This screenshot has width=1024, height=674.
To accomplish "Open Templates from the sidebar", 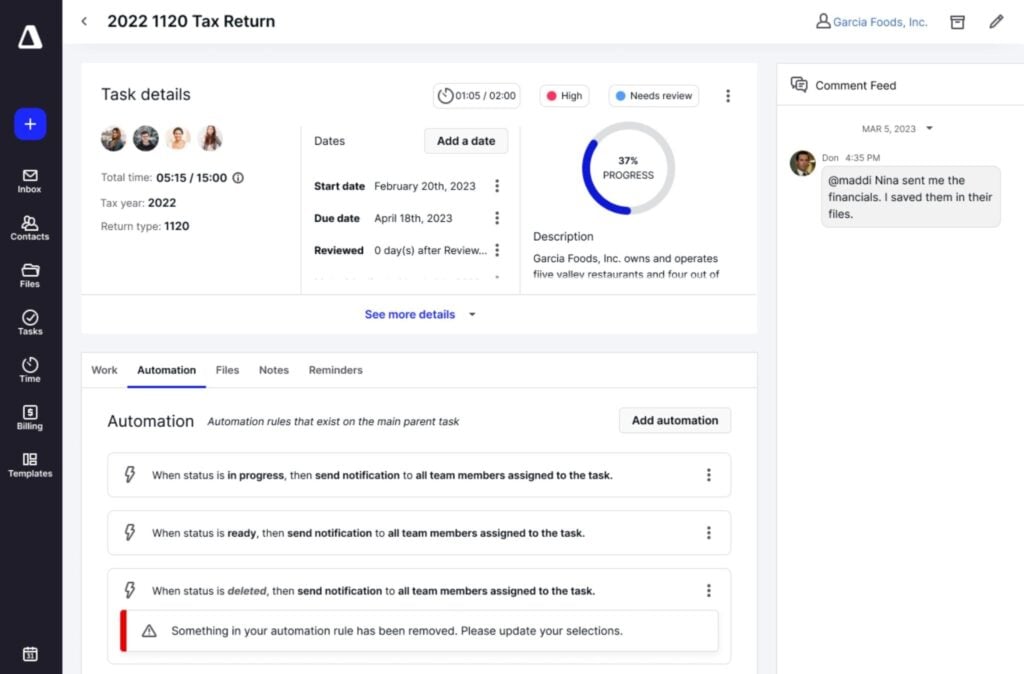I will point(29,465).
